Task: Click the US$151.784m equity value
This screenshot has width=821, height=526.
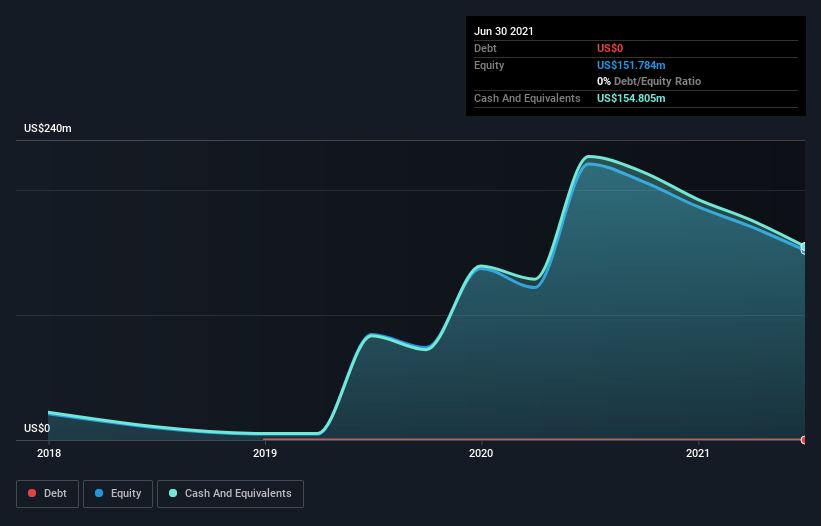Action: pyautogui.click(x=631, y=65)
